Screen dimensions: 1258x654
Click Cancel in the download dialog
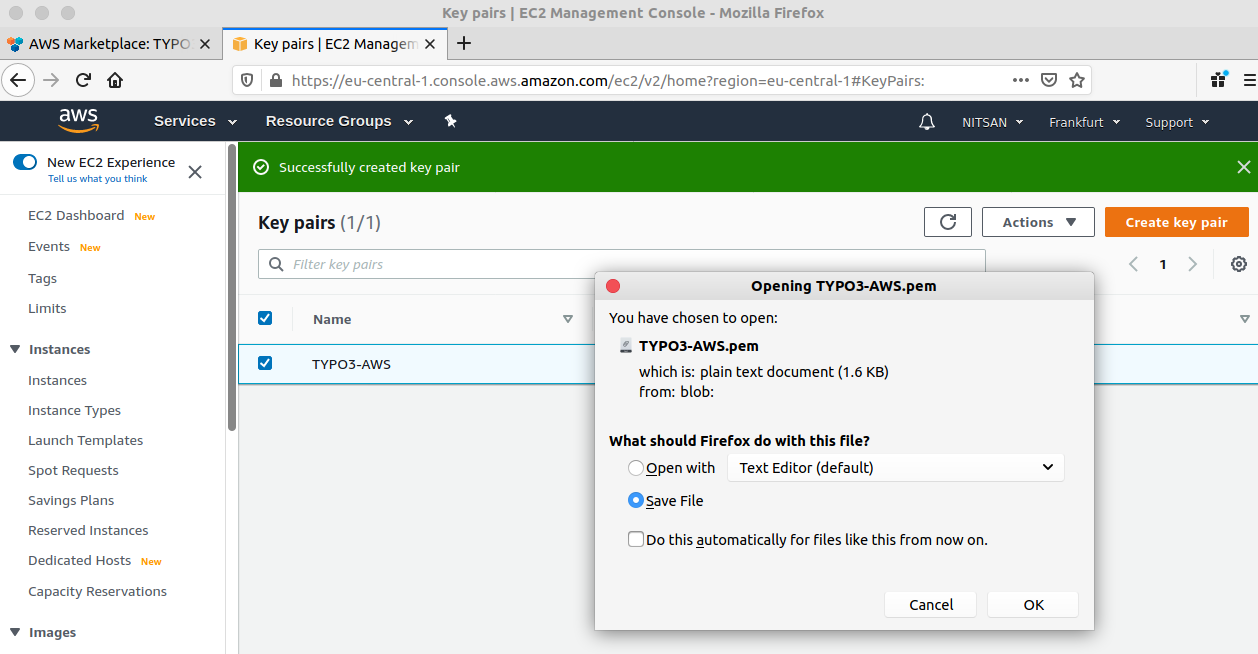pos(931,604)
